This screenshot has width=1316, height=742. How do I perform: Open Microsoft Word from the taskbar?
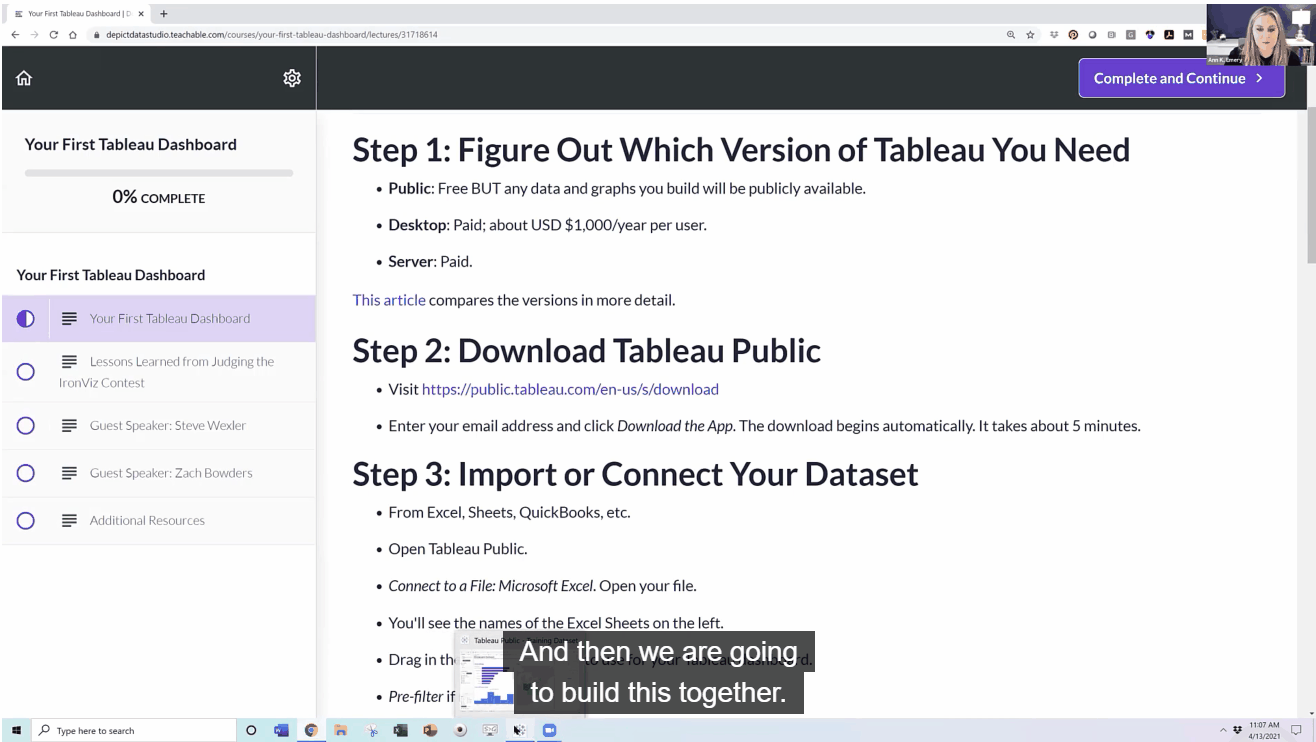click(x=281, y=730)
